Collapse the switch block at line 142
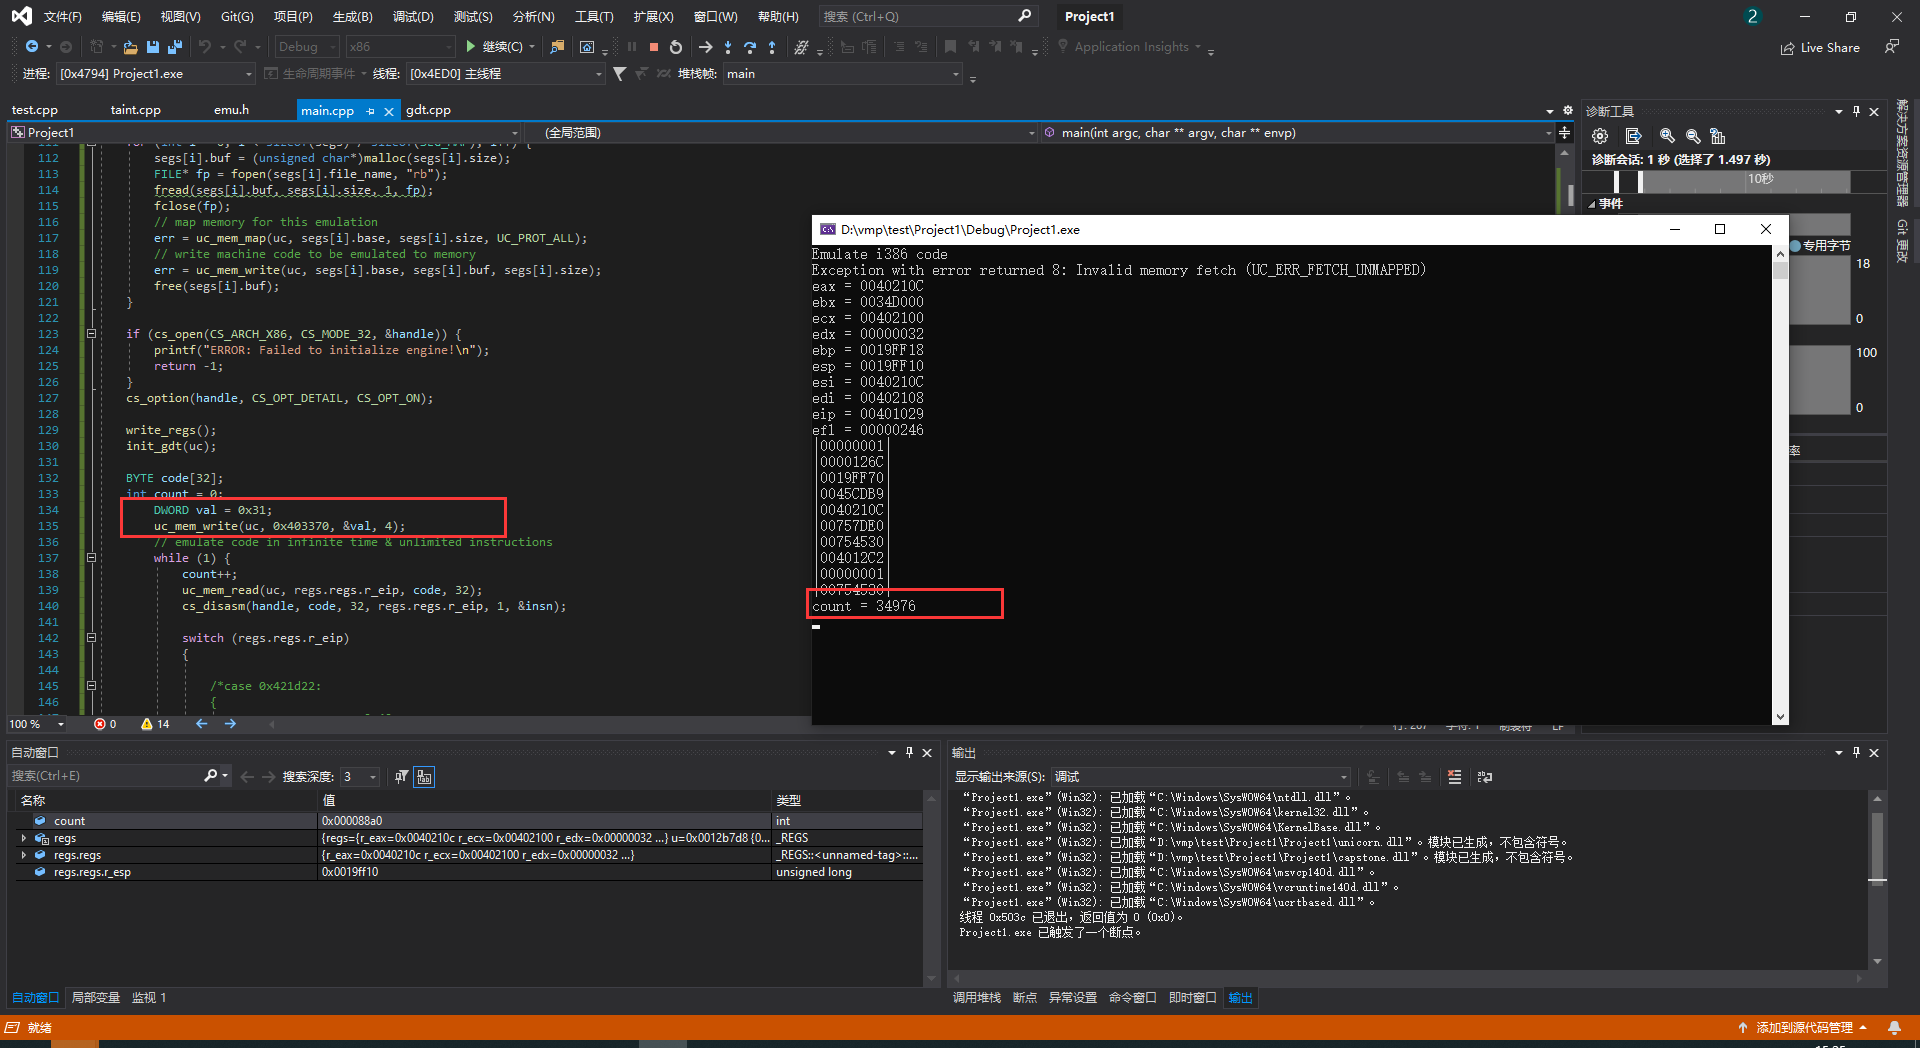 click(91, 638)
